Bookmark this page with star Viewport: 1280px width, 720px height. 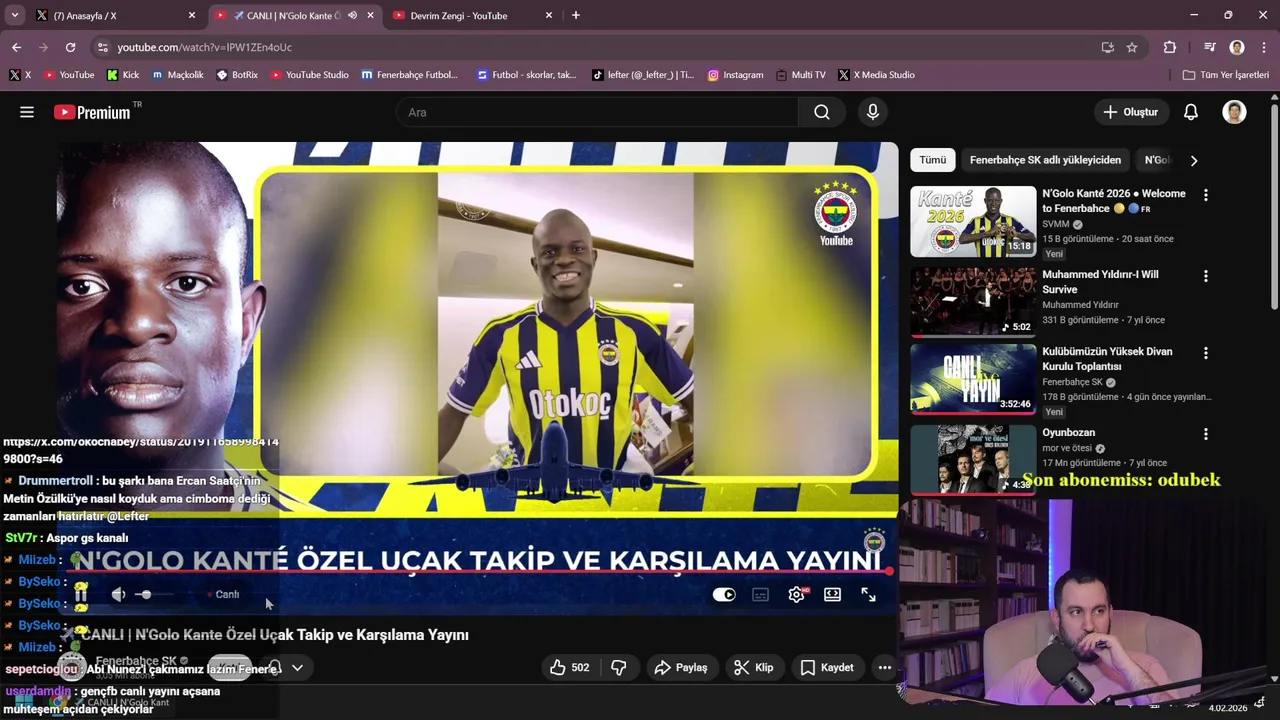pos(1132,47)
